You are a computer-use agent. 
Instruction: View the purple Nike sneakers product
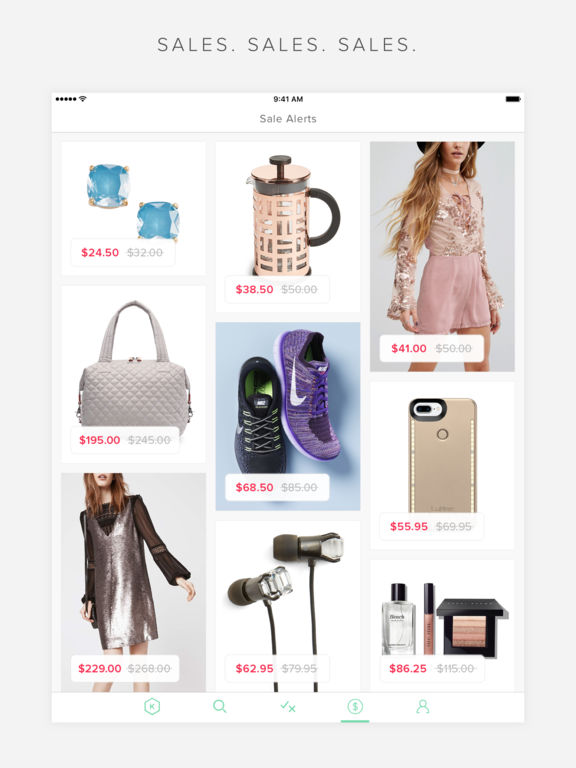pos(288,416)
